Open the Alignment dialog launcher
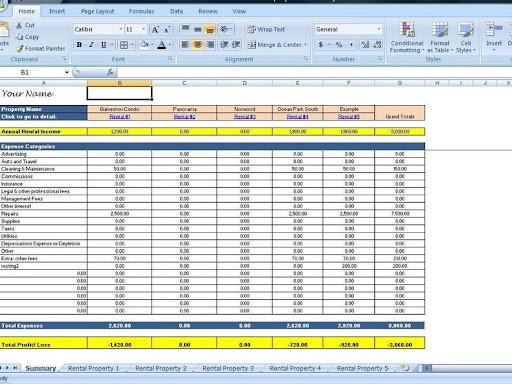Image resolution: width=512 pixels, height=384 pixels. 306,59
